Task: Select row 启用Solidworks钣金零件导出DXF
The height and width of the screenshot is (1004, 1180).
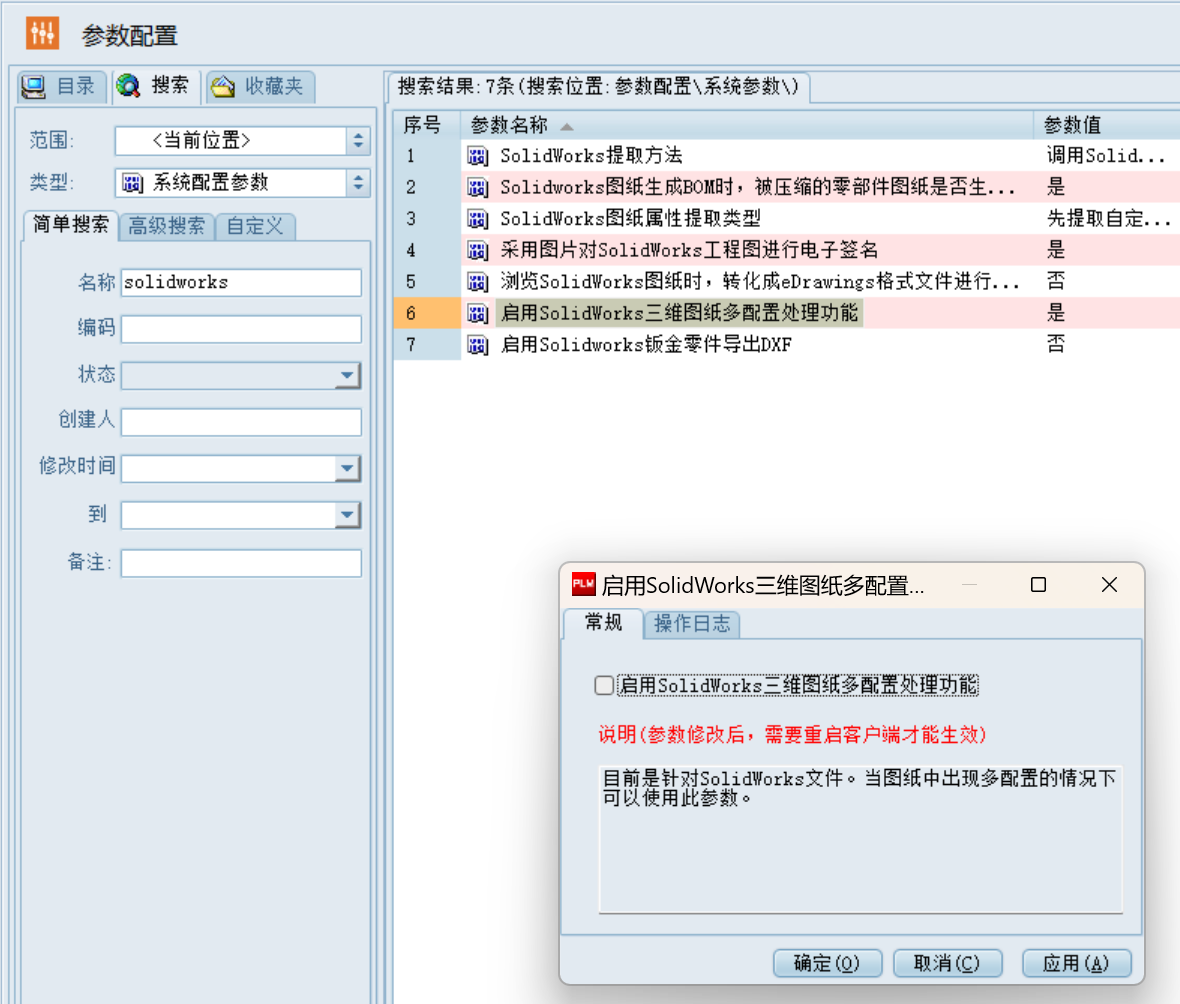Action: 786,345
